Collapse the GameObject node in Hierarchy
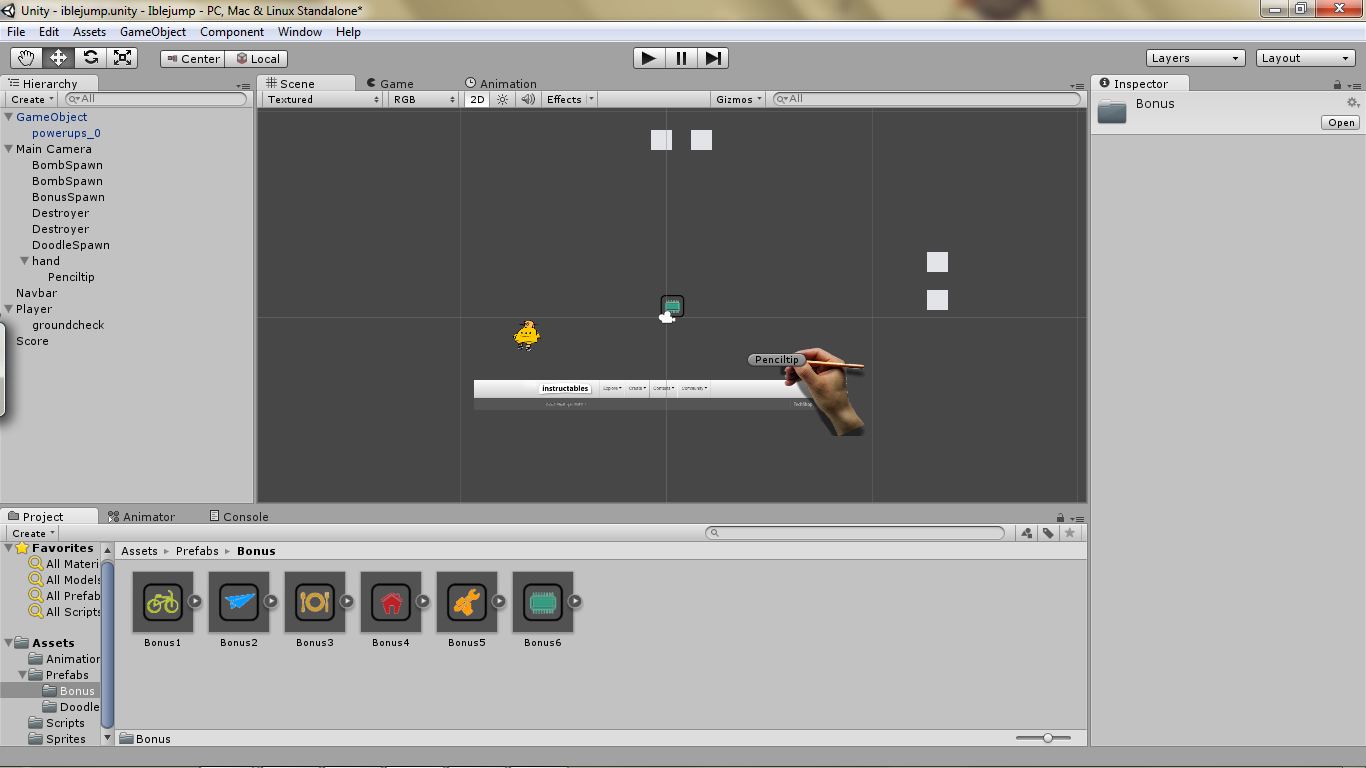The image size is (1366, 768). coord(9,117)
